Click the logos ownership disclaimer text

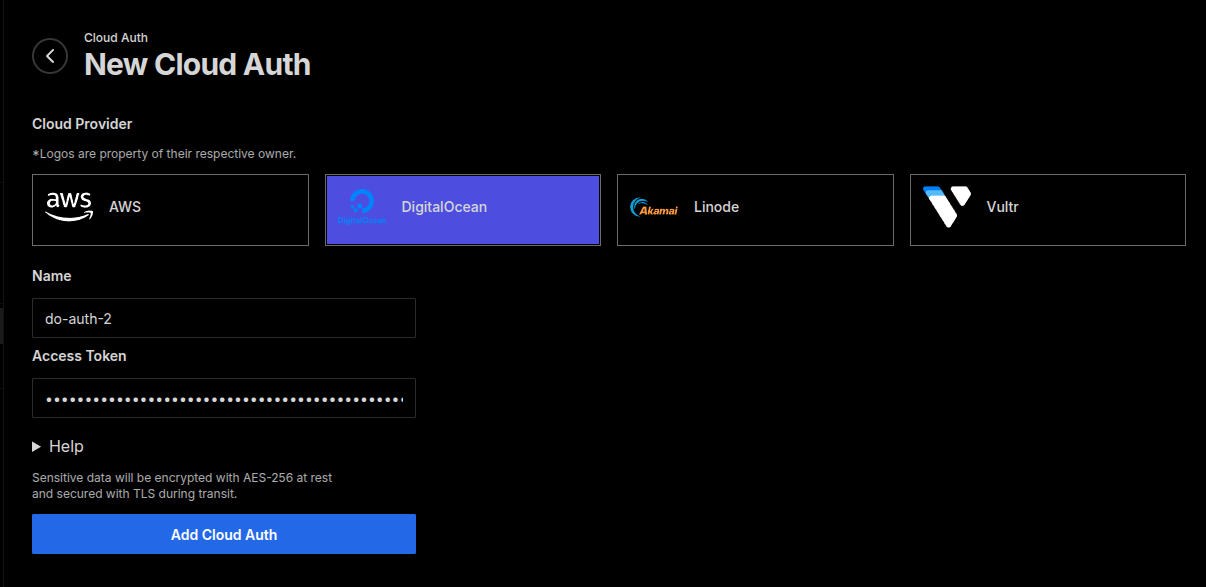(164, 153)
